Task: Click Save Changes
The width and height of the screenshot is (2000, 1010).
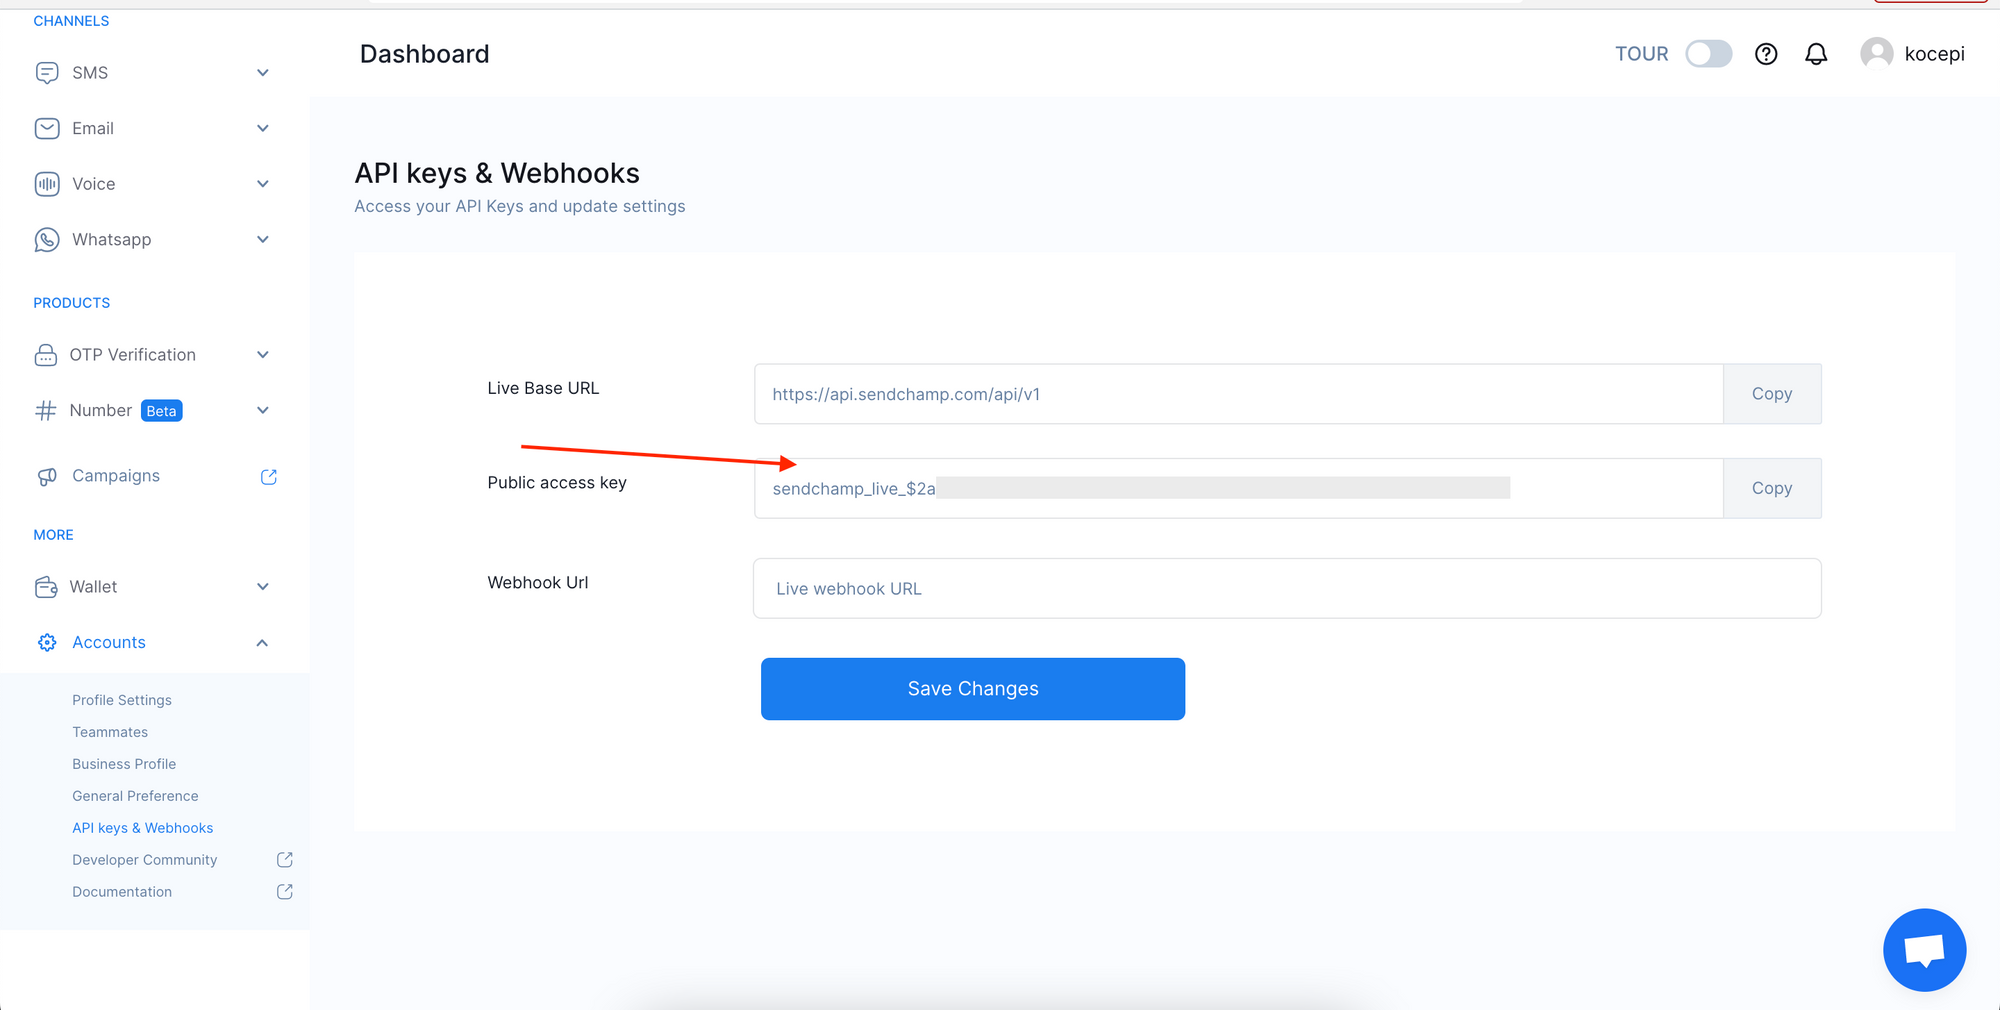Action: (x=972, y=689)
